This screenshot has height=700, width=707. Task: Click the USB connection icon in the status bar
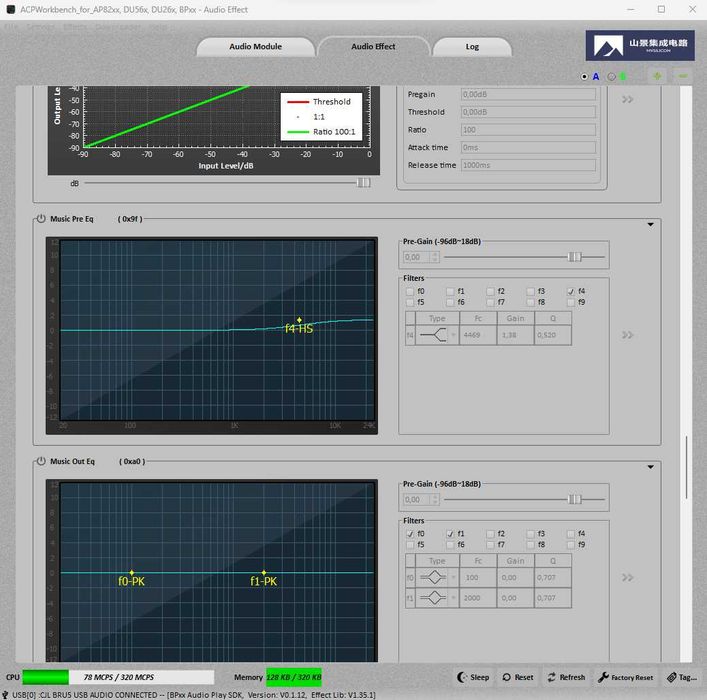coord(5,695)
